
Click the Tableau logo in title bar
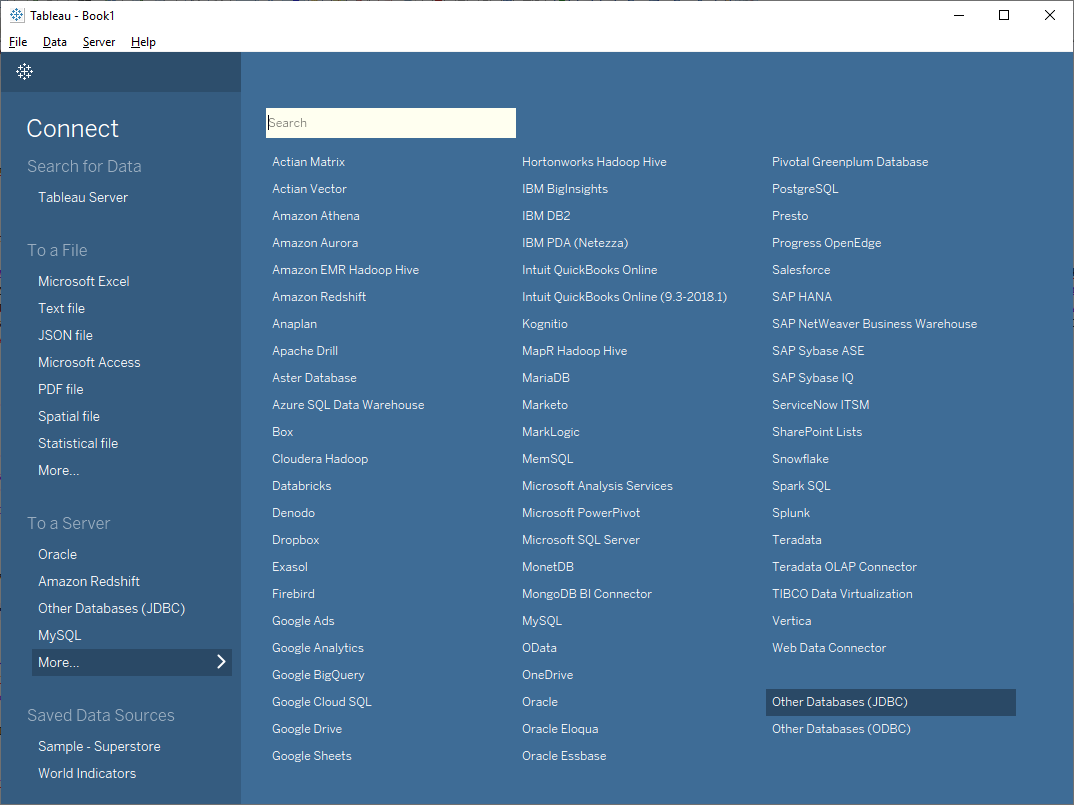pos(17,15)
